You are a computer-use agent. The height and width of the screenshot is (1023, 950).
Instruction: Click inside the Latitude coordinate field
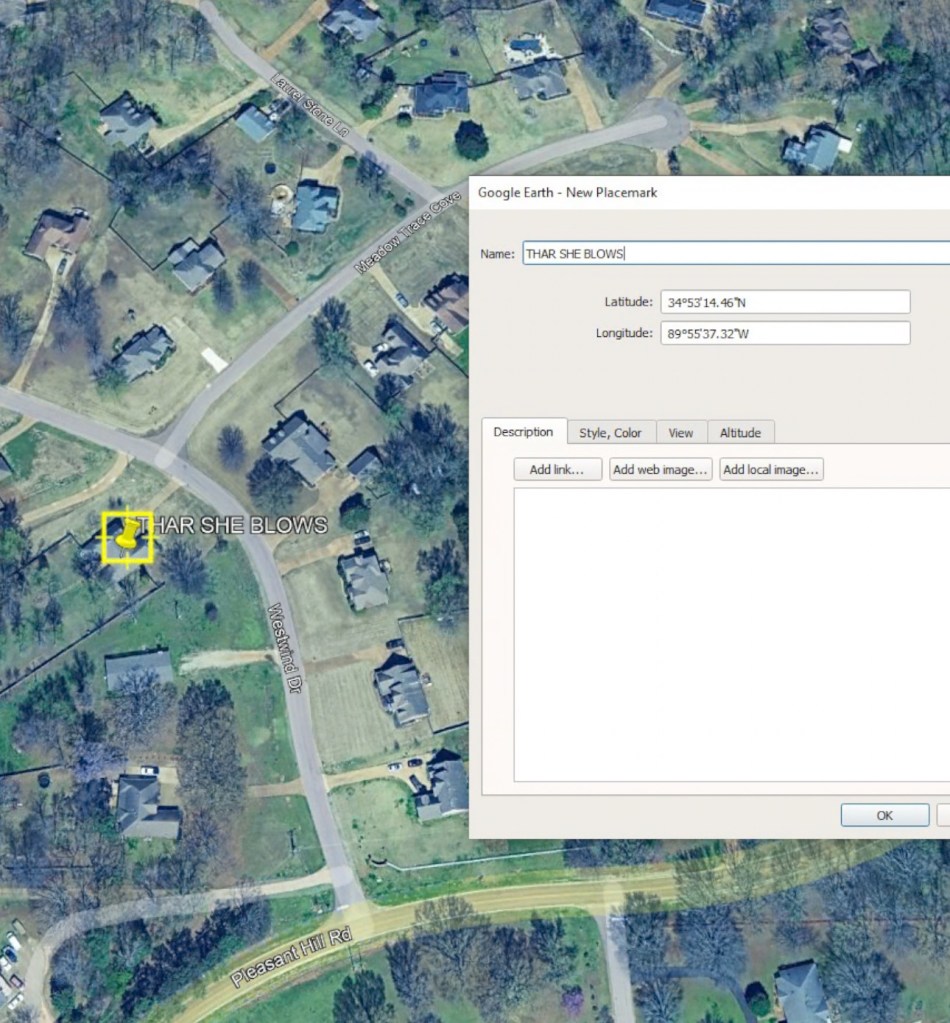(x=784, y=302)
